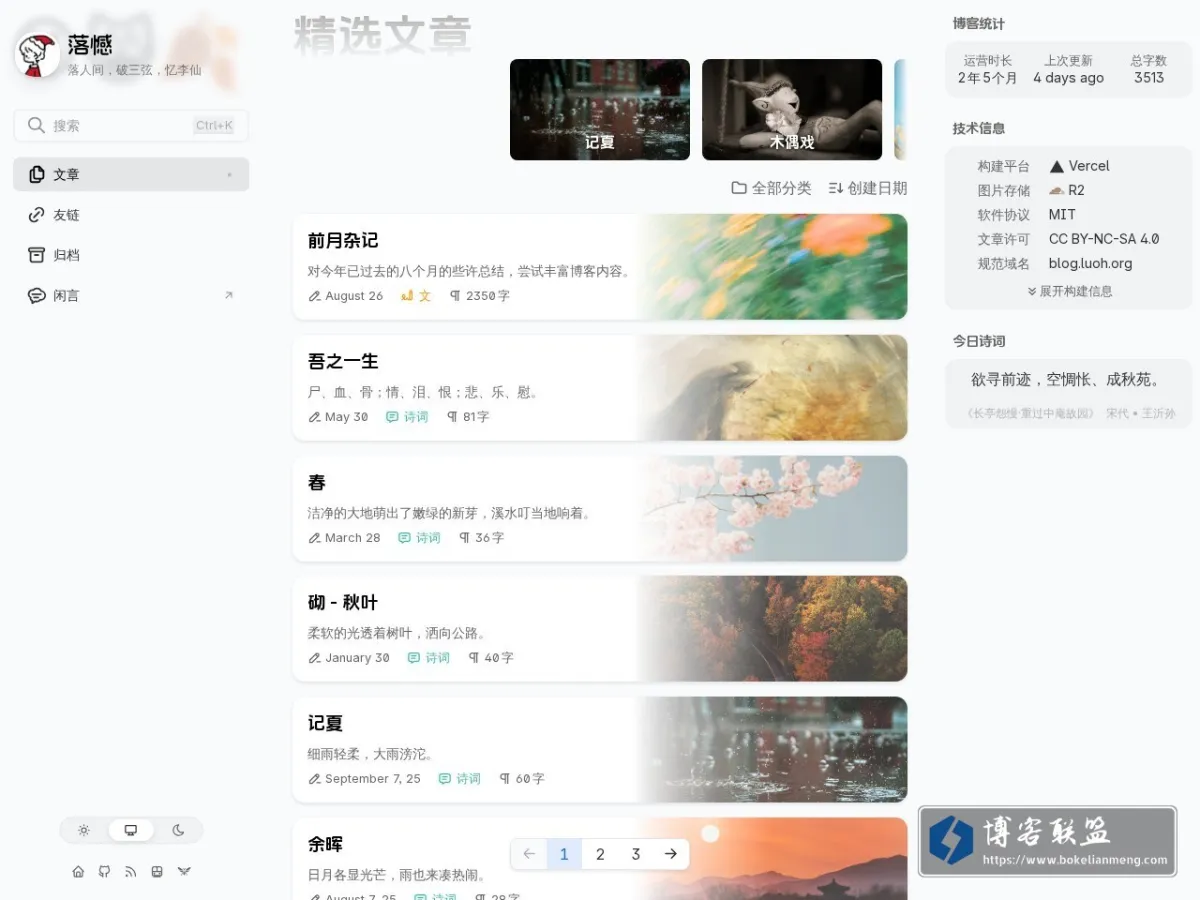The width and height of the screenshot is (1200, 900).
Task: Click the cherry blossom cover of 春
Action: coord(773,509)
